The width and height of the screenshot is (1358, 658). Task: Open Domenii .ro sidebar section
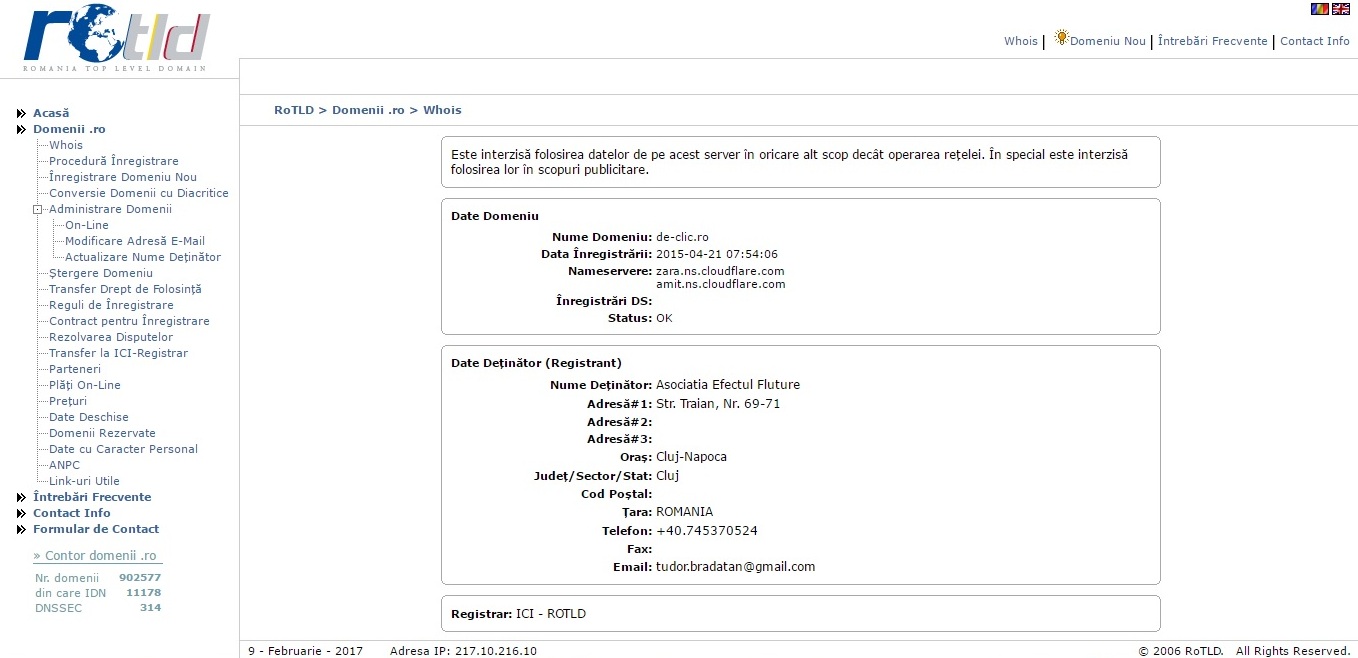(69, 130)
